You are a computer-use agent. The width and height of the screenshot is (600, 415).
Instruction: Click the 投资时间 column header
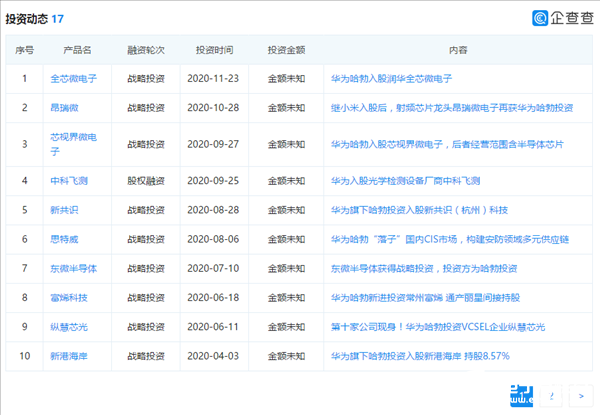coord(214,50)
